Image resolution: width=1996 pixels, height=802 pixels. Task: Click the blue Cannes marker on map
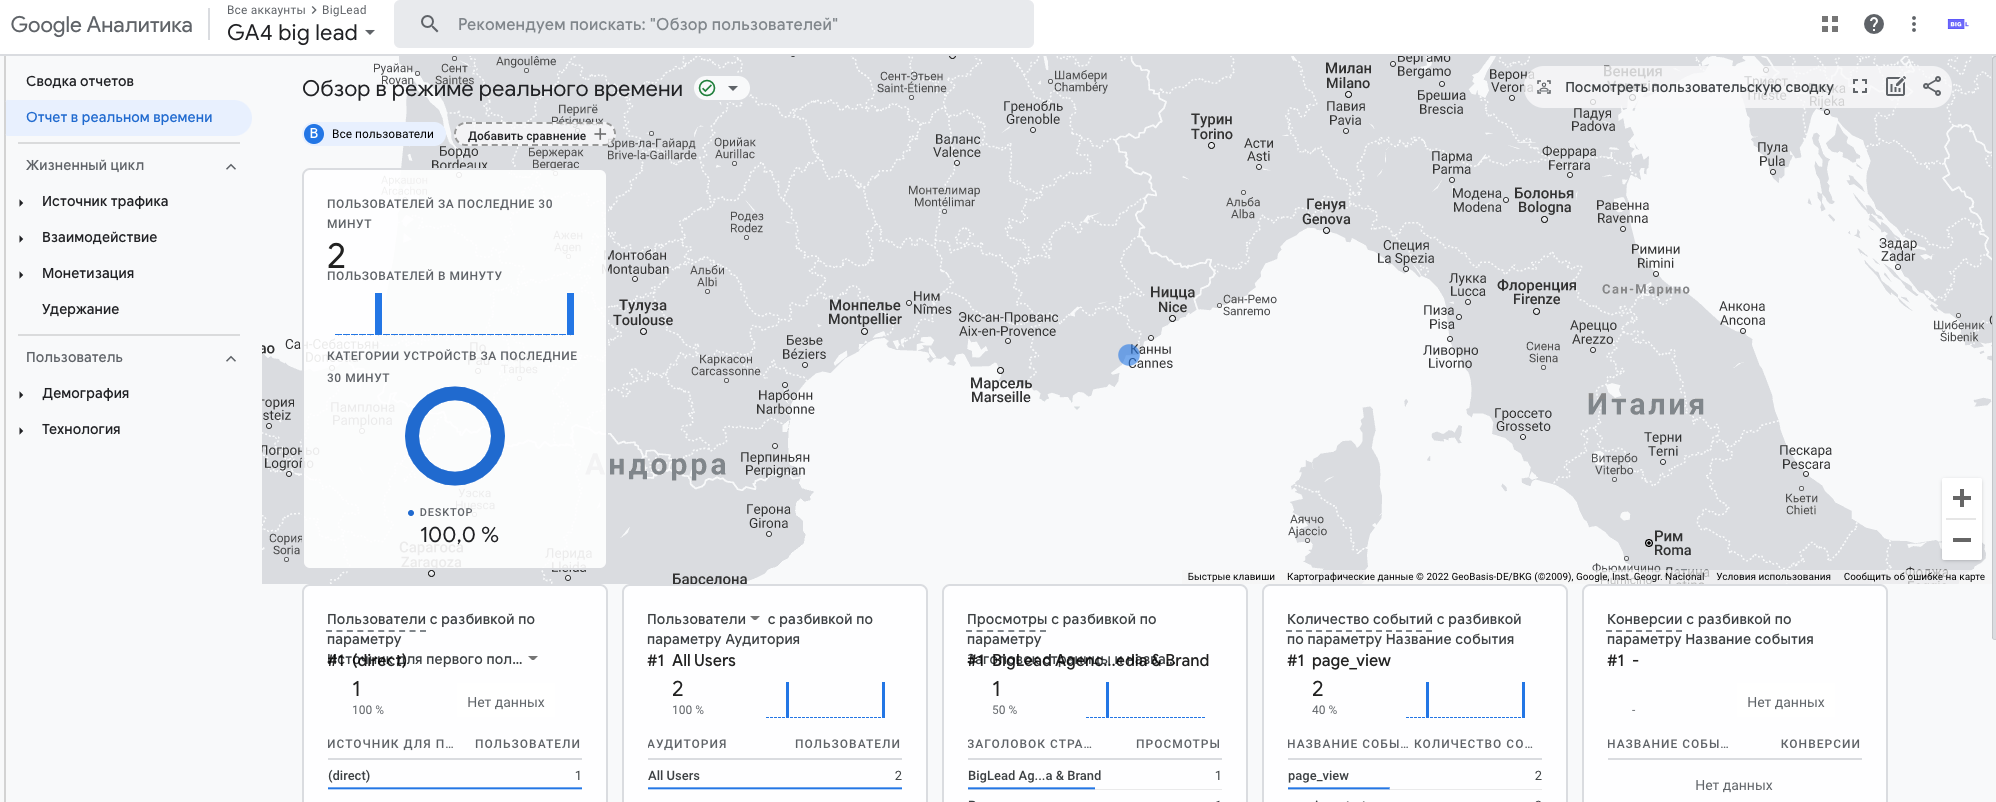tap(1128, 354)
